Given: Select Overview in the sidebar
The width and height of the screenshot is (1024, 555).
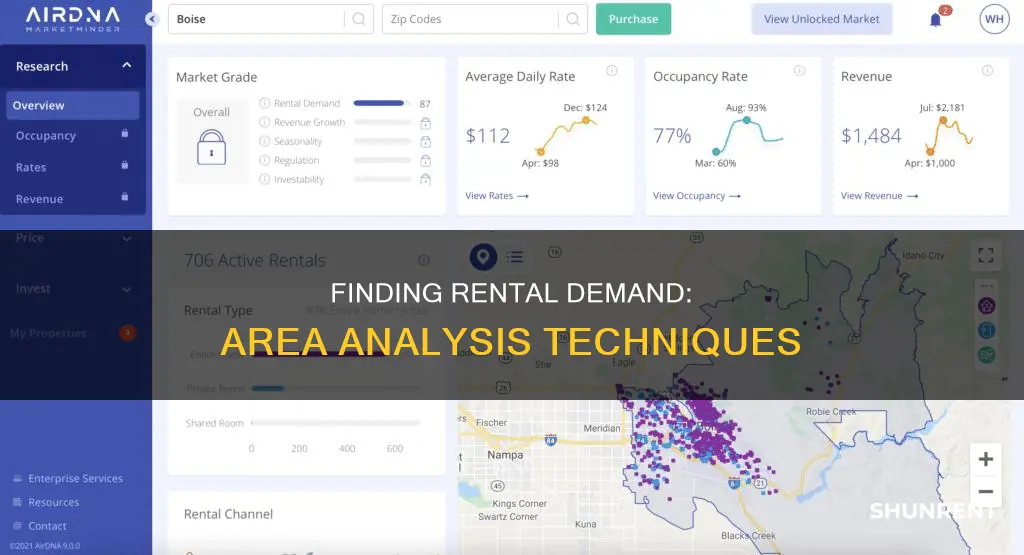Looking at the screenshot, I should (x=72, y=105).
